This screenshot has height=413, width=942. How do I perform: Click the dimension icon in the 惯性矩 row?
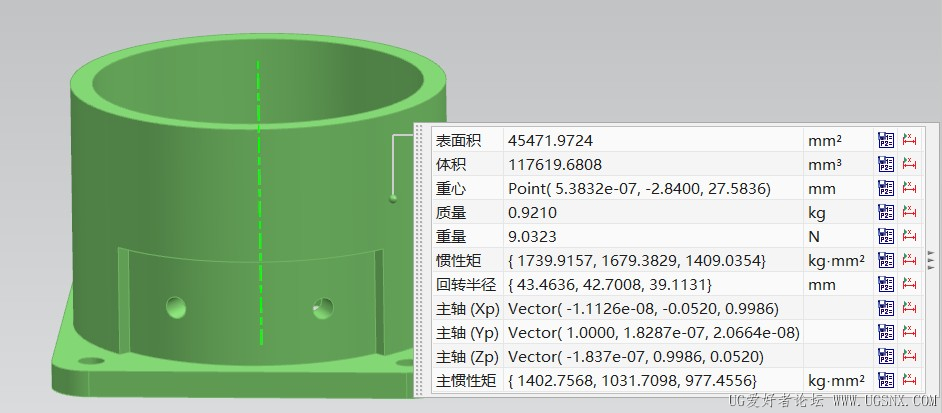(910, 260)
